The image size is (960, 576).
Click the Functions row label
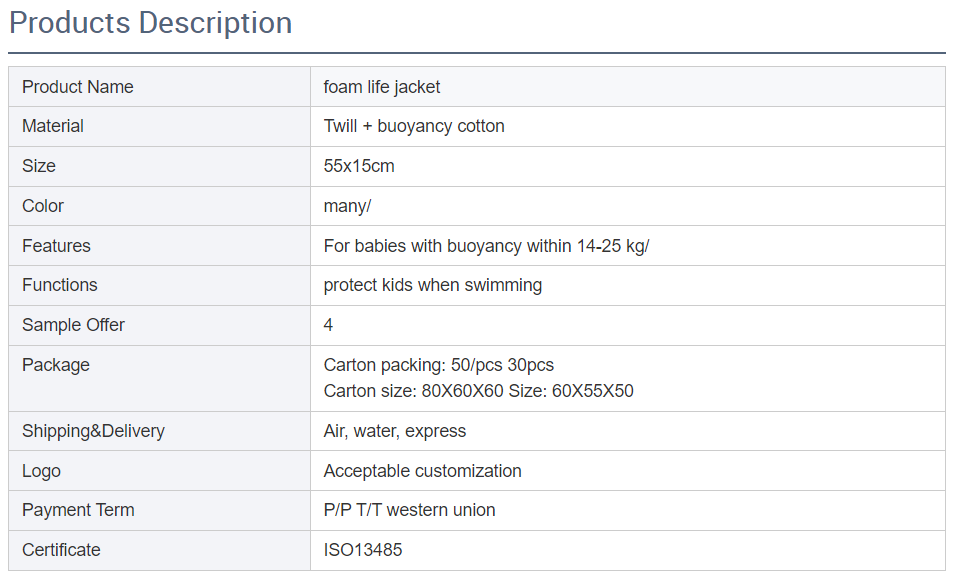pyautogui.click(x=60, y=285)
